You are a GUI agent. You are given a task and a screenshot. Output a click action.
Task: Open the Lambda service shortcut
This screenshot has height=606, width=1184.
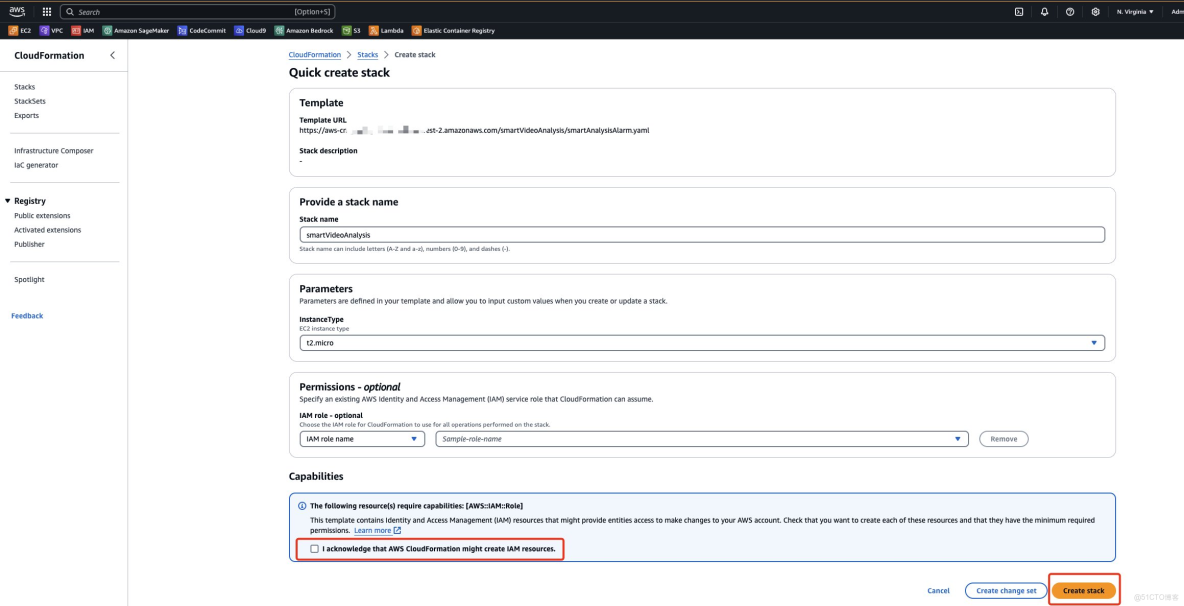click(387, 31)
